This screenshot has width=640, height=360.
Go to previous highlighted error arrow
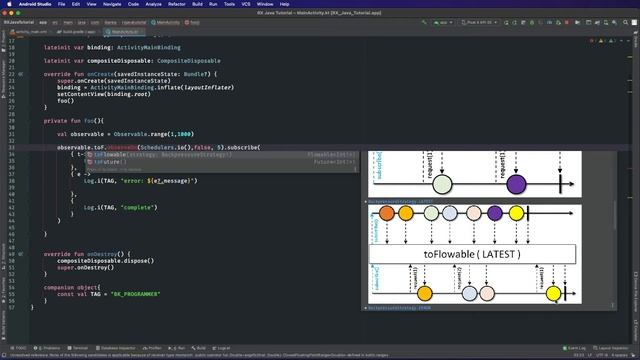[621, 41]
